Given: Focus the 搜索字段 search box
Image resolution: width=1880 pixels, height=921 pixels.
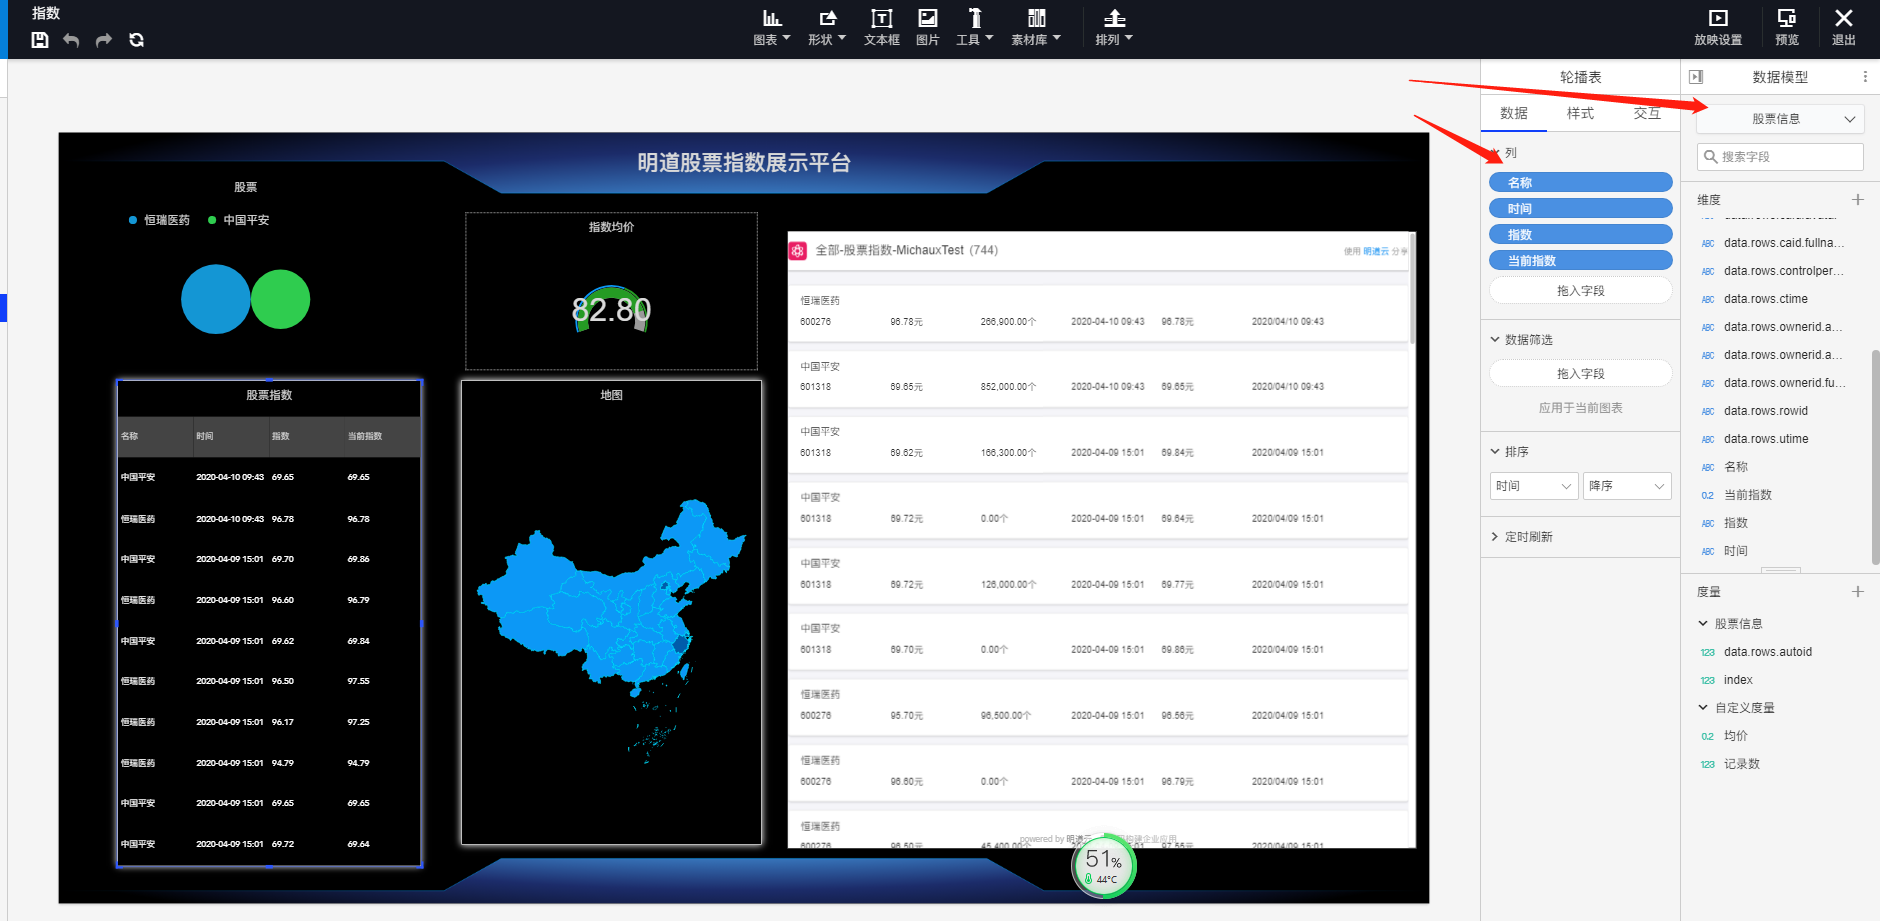Looking at the screenshot, I should (1780, 157).
